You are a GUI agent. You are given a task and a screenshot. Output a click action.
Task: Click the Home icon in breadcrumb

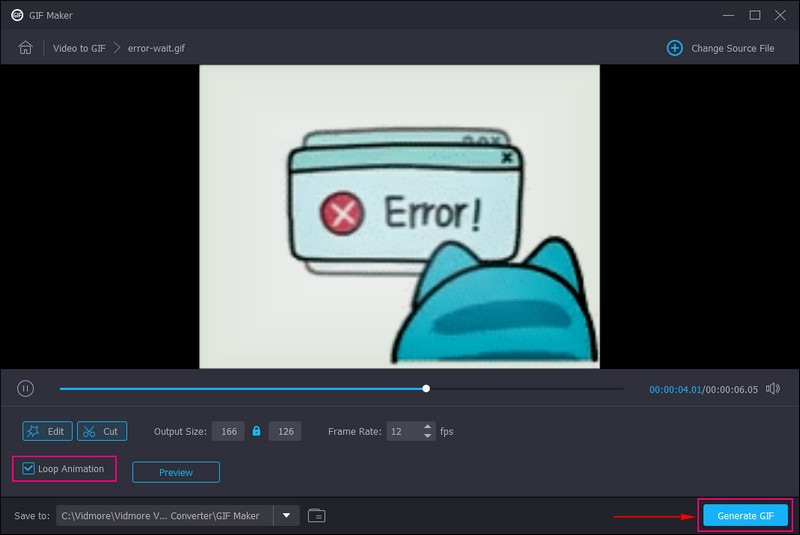click(26, 48)
